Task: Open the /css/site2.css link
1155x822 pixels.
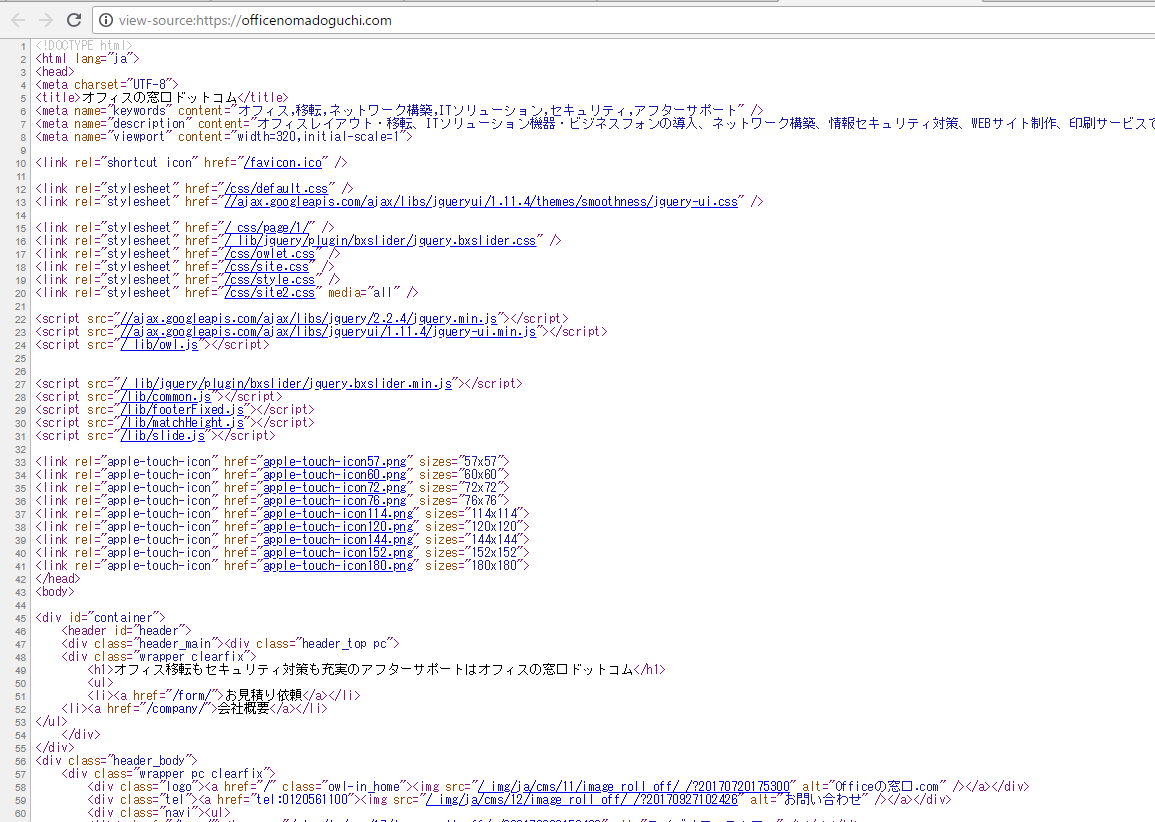Action: 270,293
